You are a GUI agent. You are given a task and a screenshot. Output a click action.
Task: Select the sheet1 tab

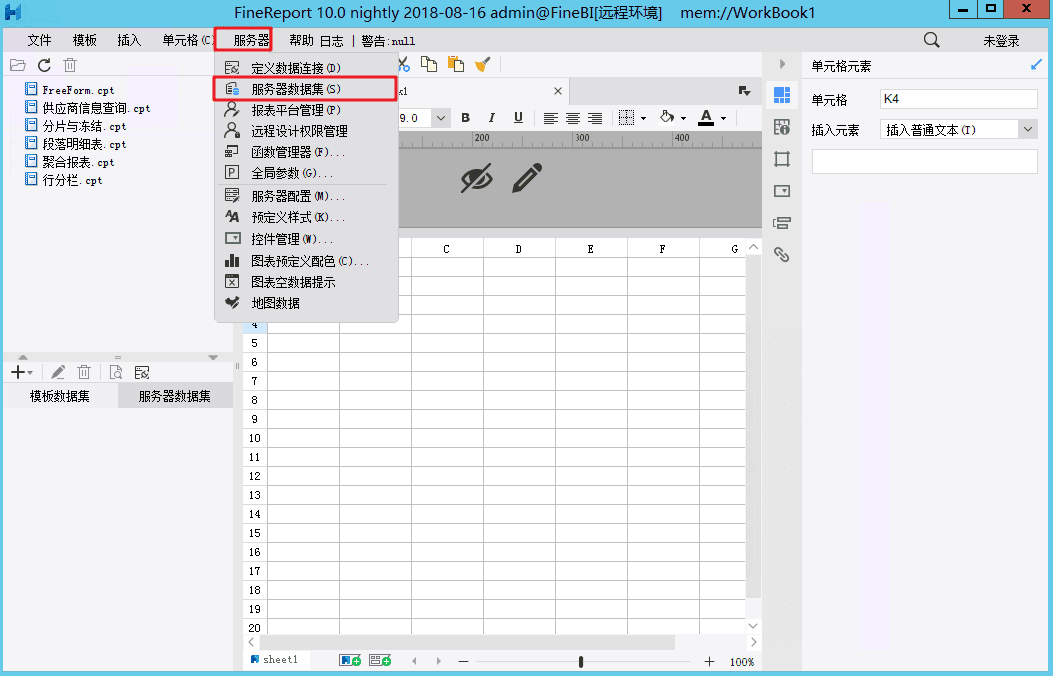[x=274, y=660]
